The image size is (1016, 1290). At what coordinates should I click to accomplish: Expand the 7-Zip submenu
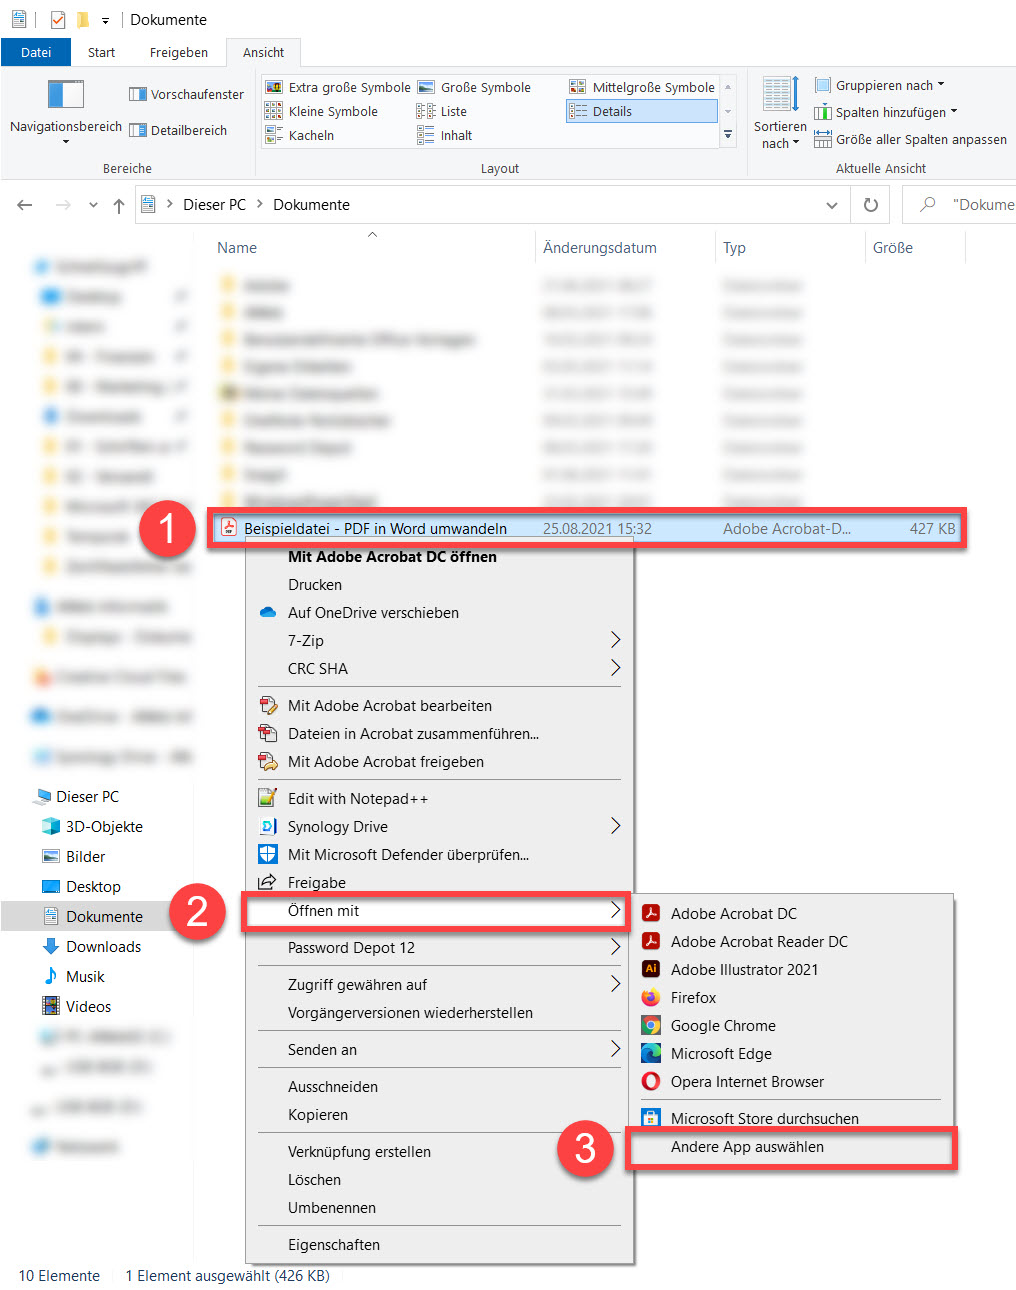point(440,641)
